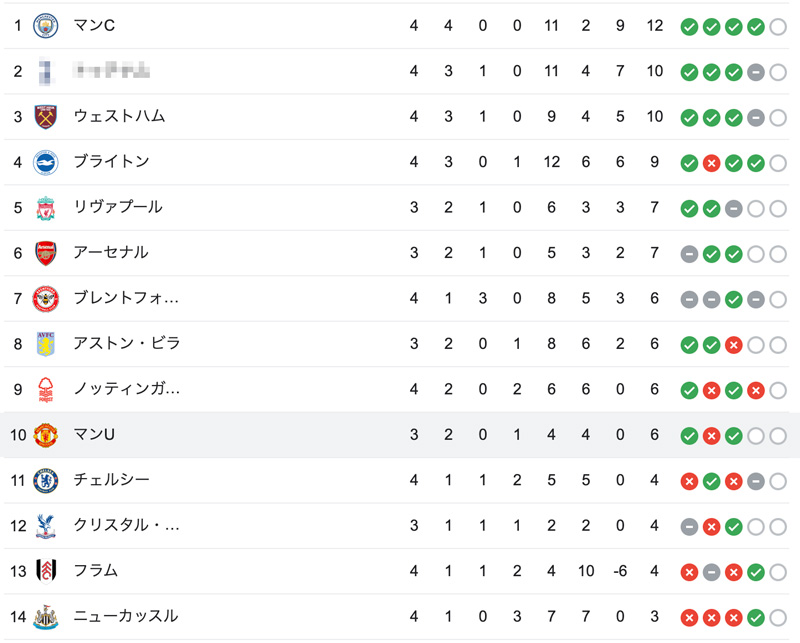This screenshot has height=643, width=800.
Task: Click the Manchester City club crest
Action: (45, 26)
